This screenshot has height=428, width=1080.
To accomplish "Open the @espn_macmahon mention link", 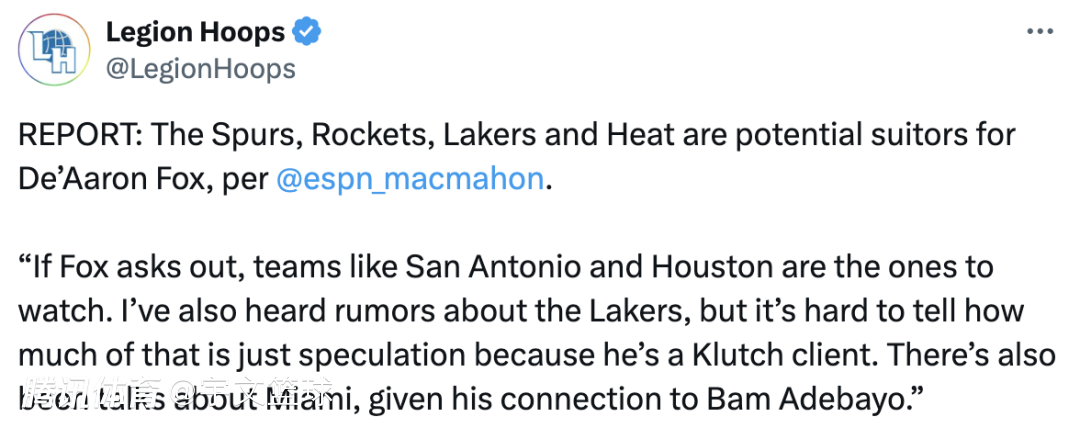I will (x=409, y=180).
